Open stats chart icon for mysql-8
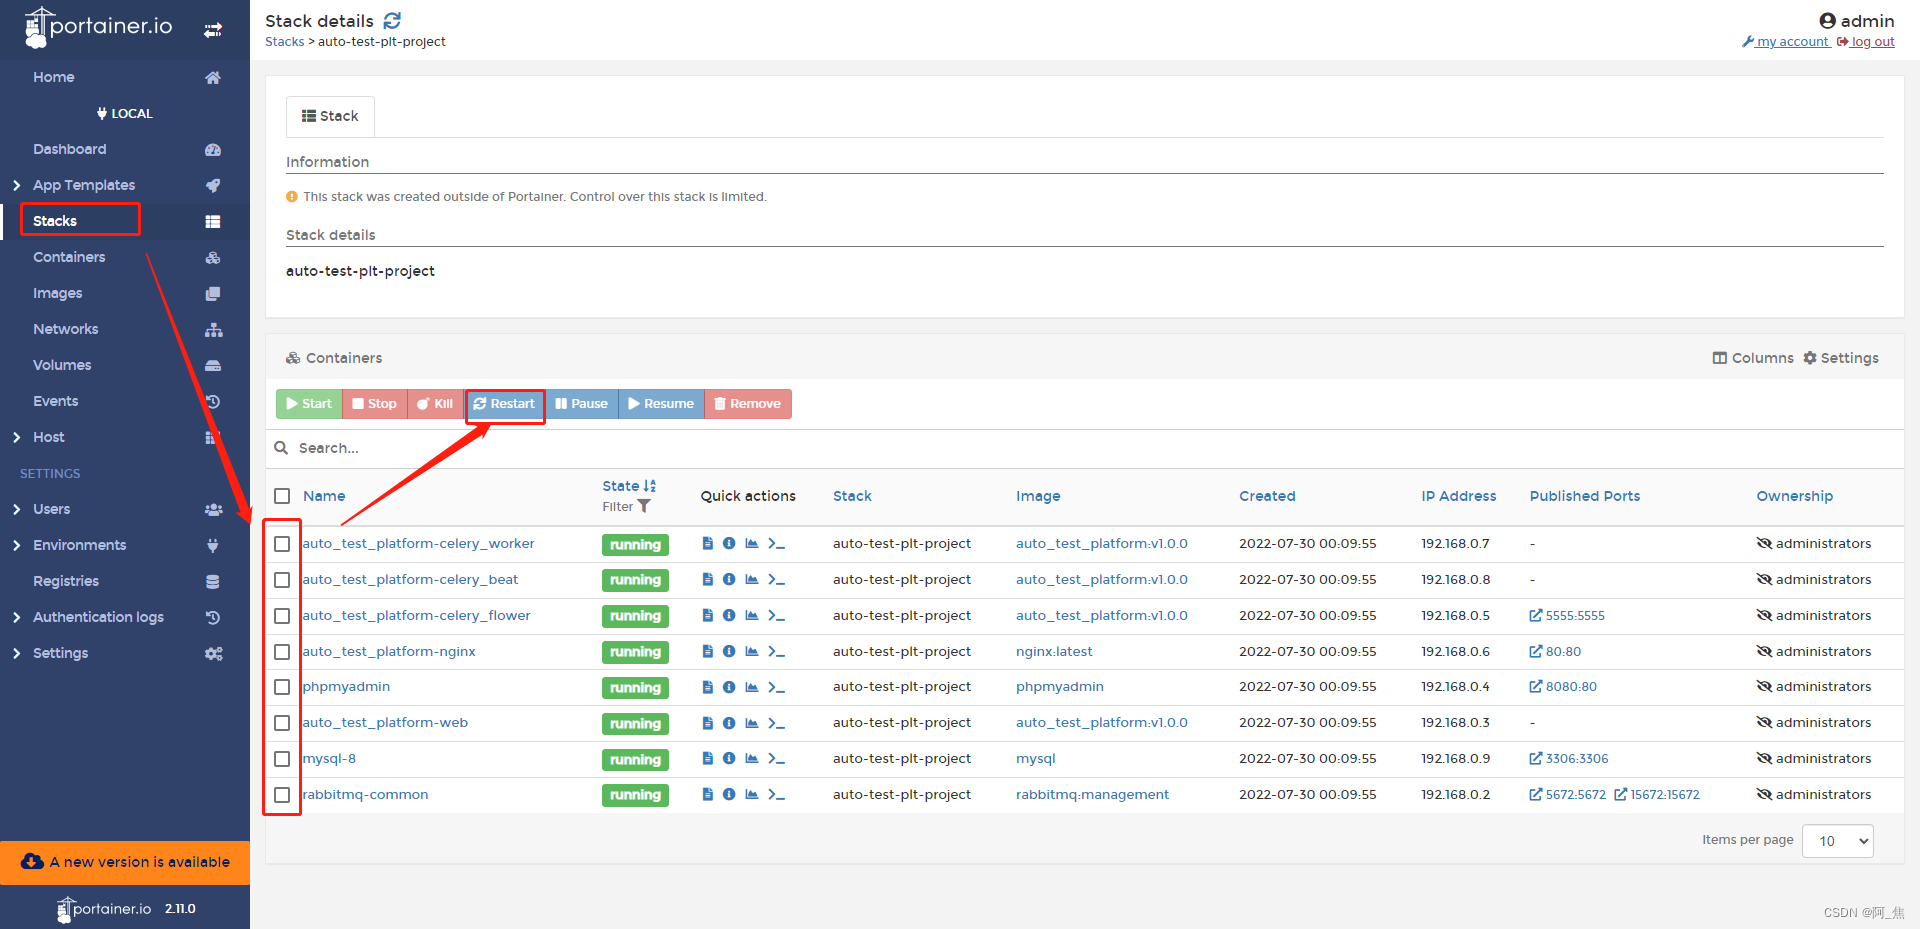Viewport: 1920px width, 929px height. (752, 758)
